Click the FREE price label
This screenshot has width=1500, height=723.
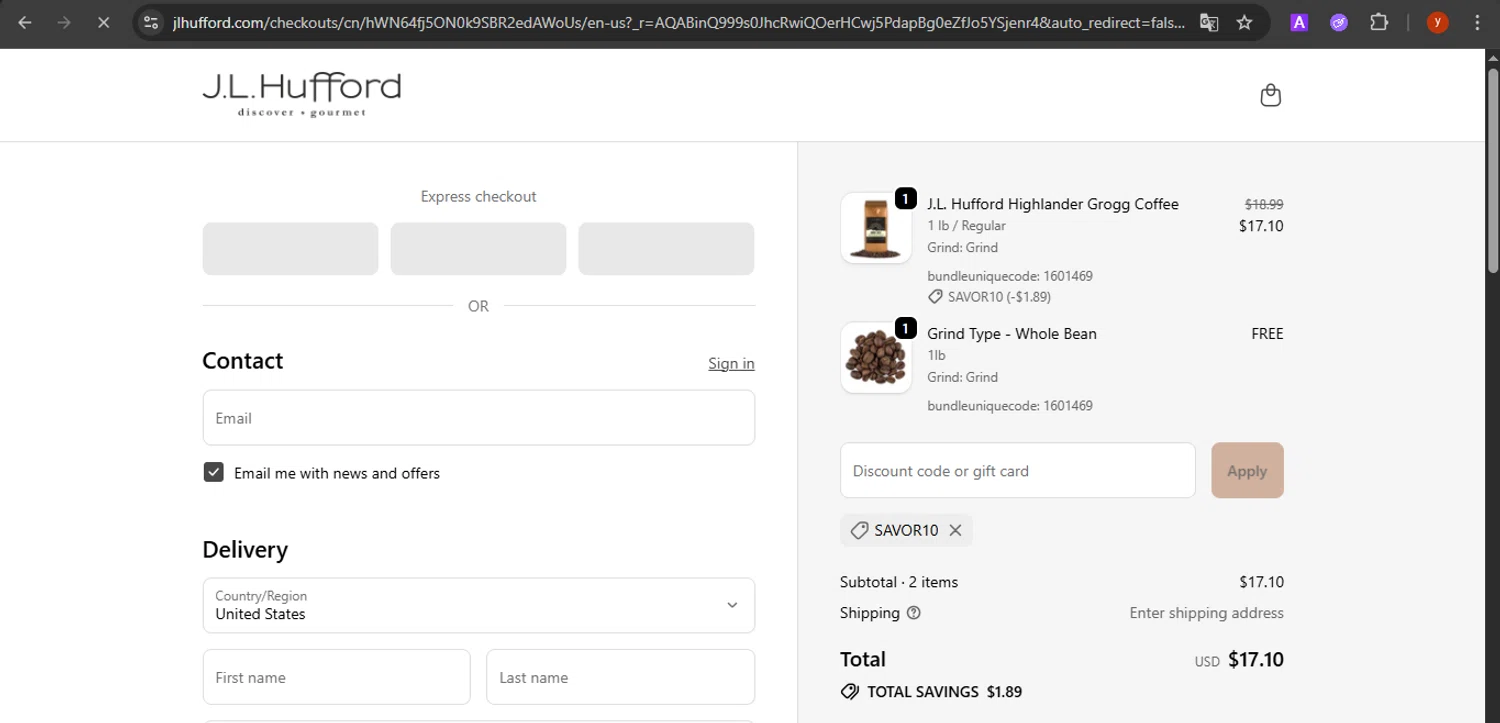click(1267, 334)
